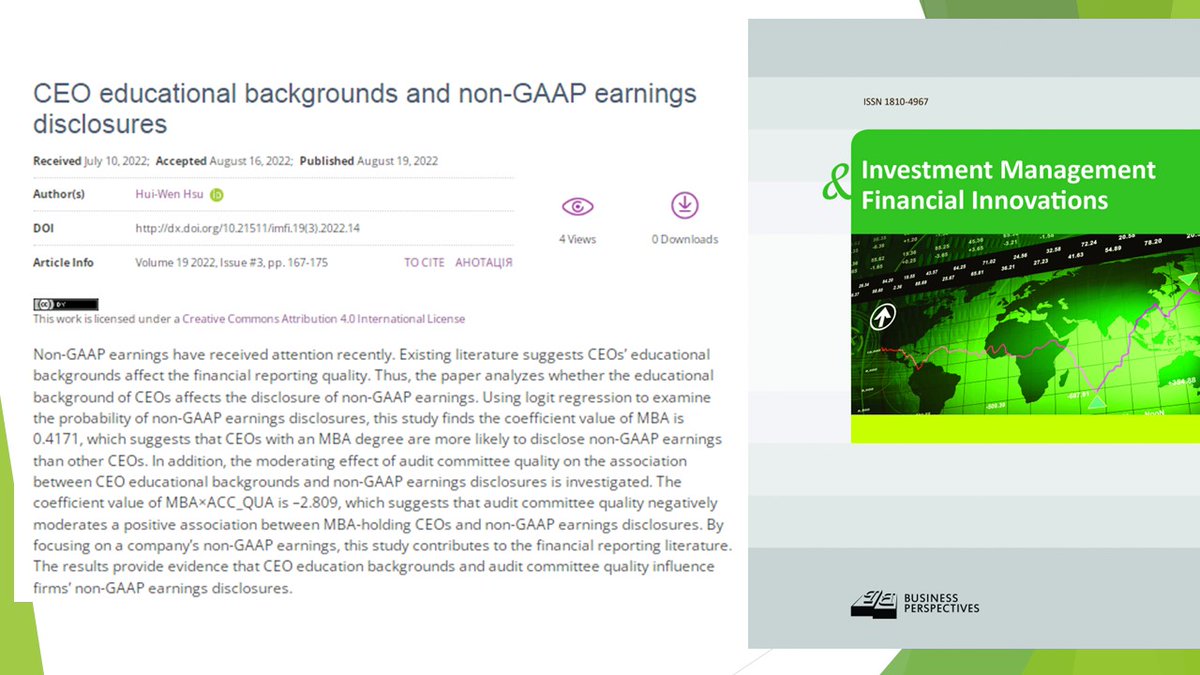This screenshot has height=675, width=1200.
Task: Click the article title heading
Action: [x=365, y=109]
